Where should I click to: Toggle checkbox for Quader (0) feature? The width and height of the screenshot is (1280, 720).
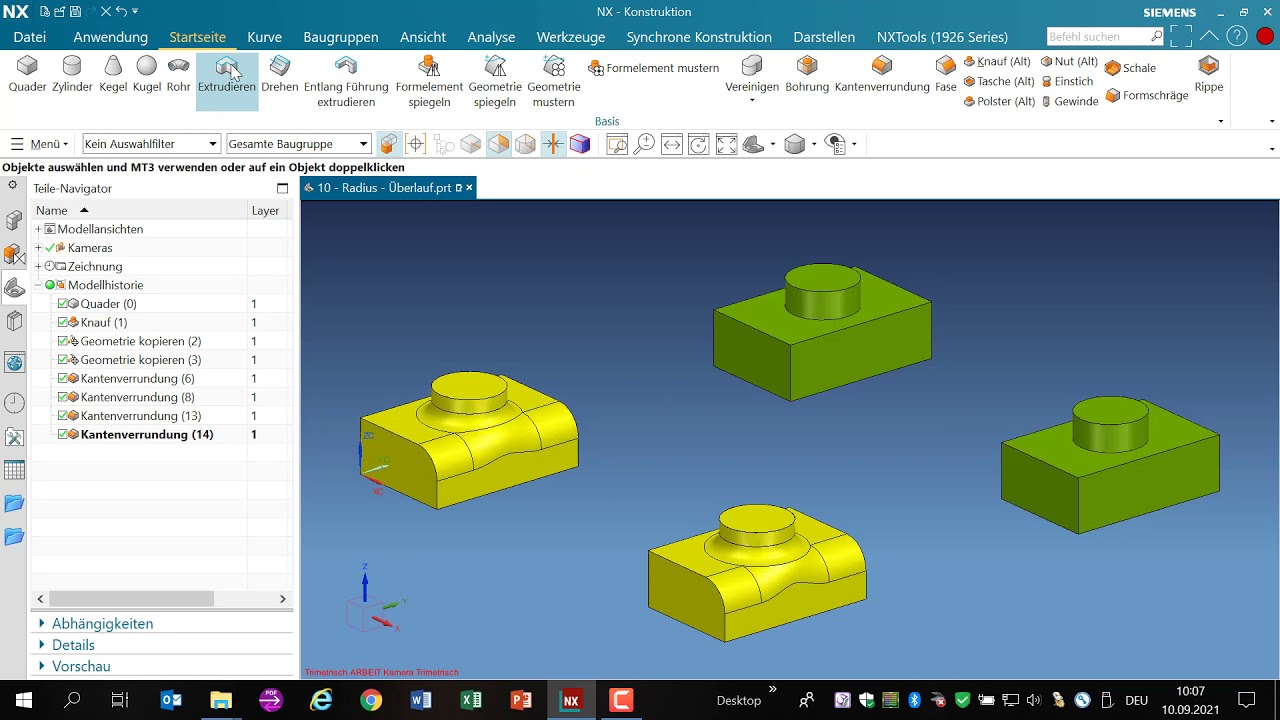click(x=63, y=304)
